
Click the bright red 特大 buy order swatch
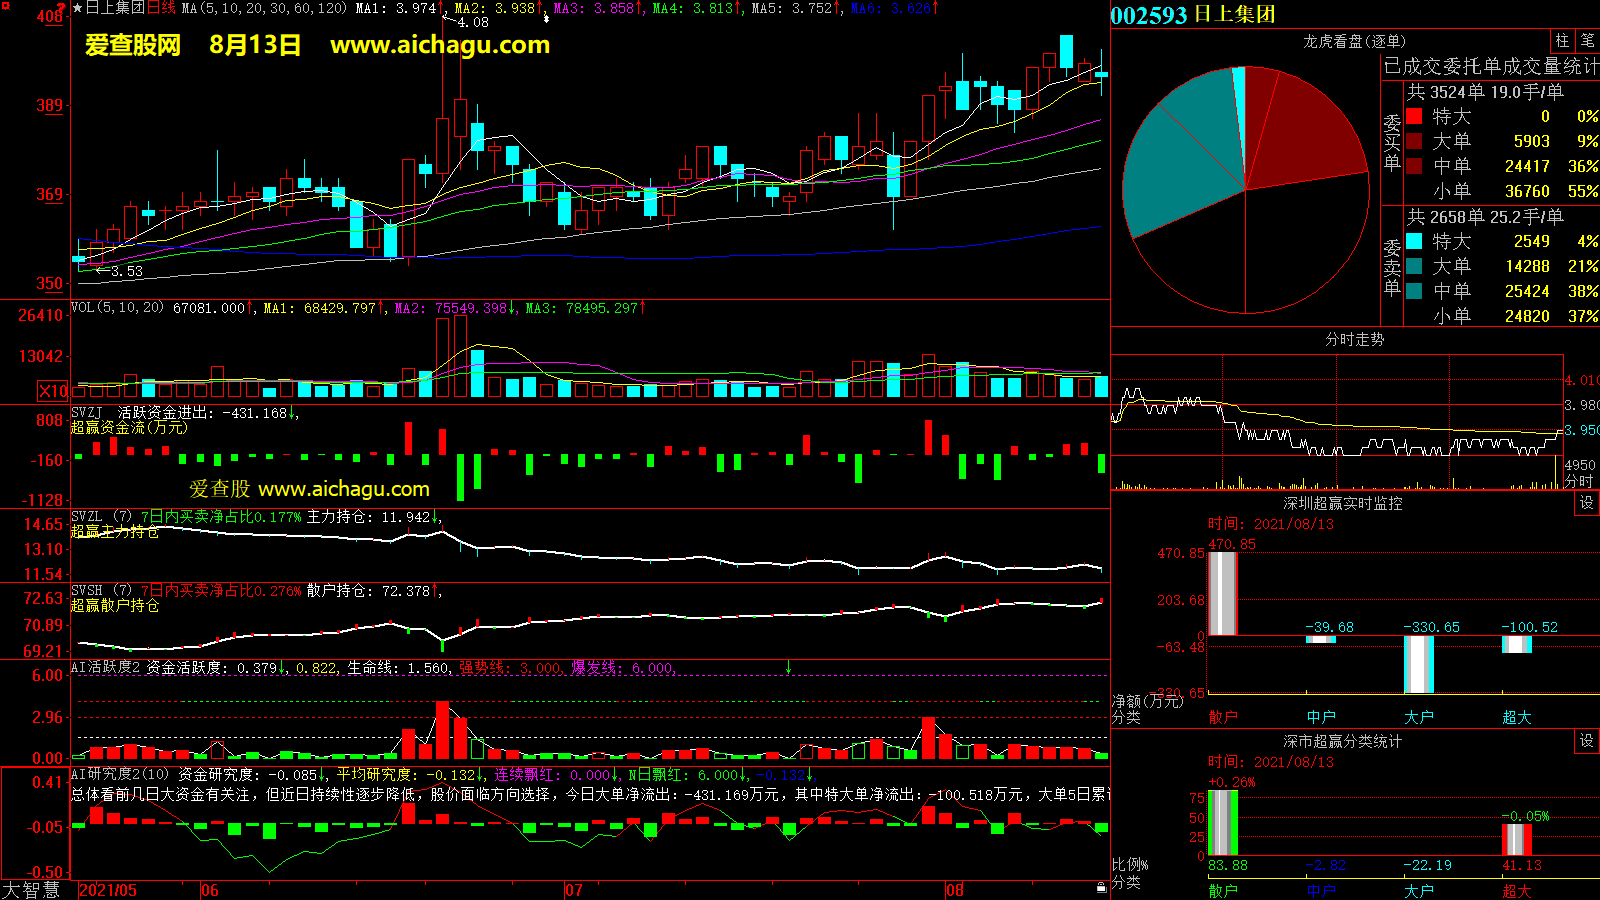[1414, 116]
